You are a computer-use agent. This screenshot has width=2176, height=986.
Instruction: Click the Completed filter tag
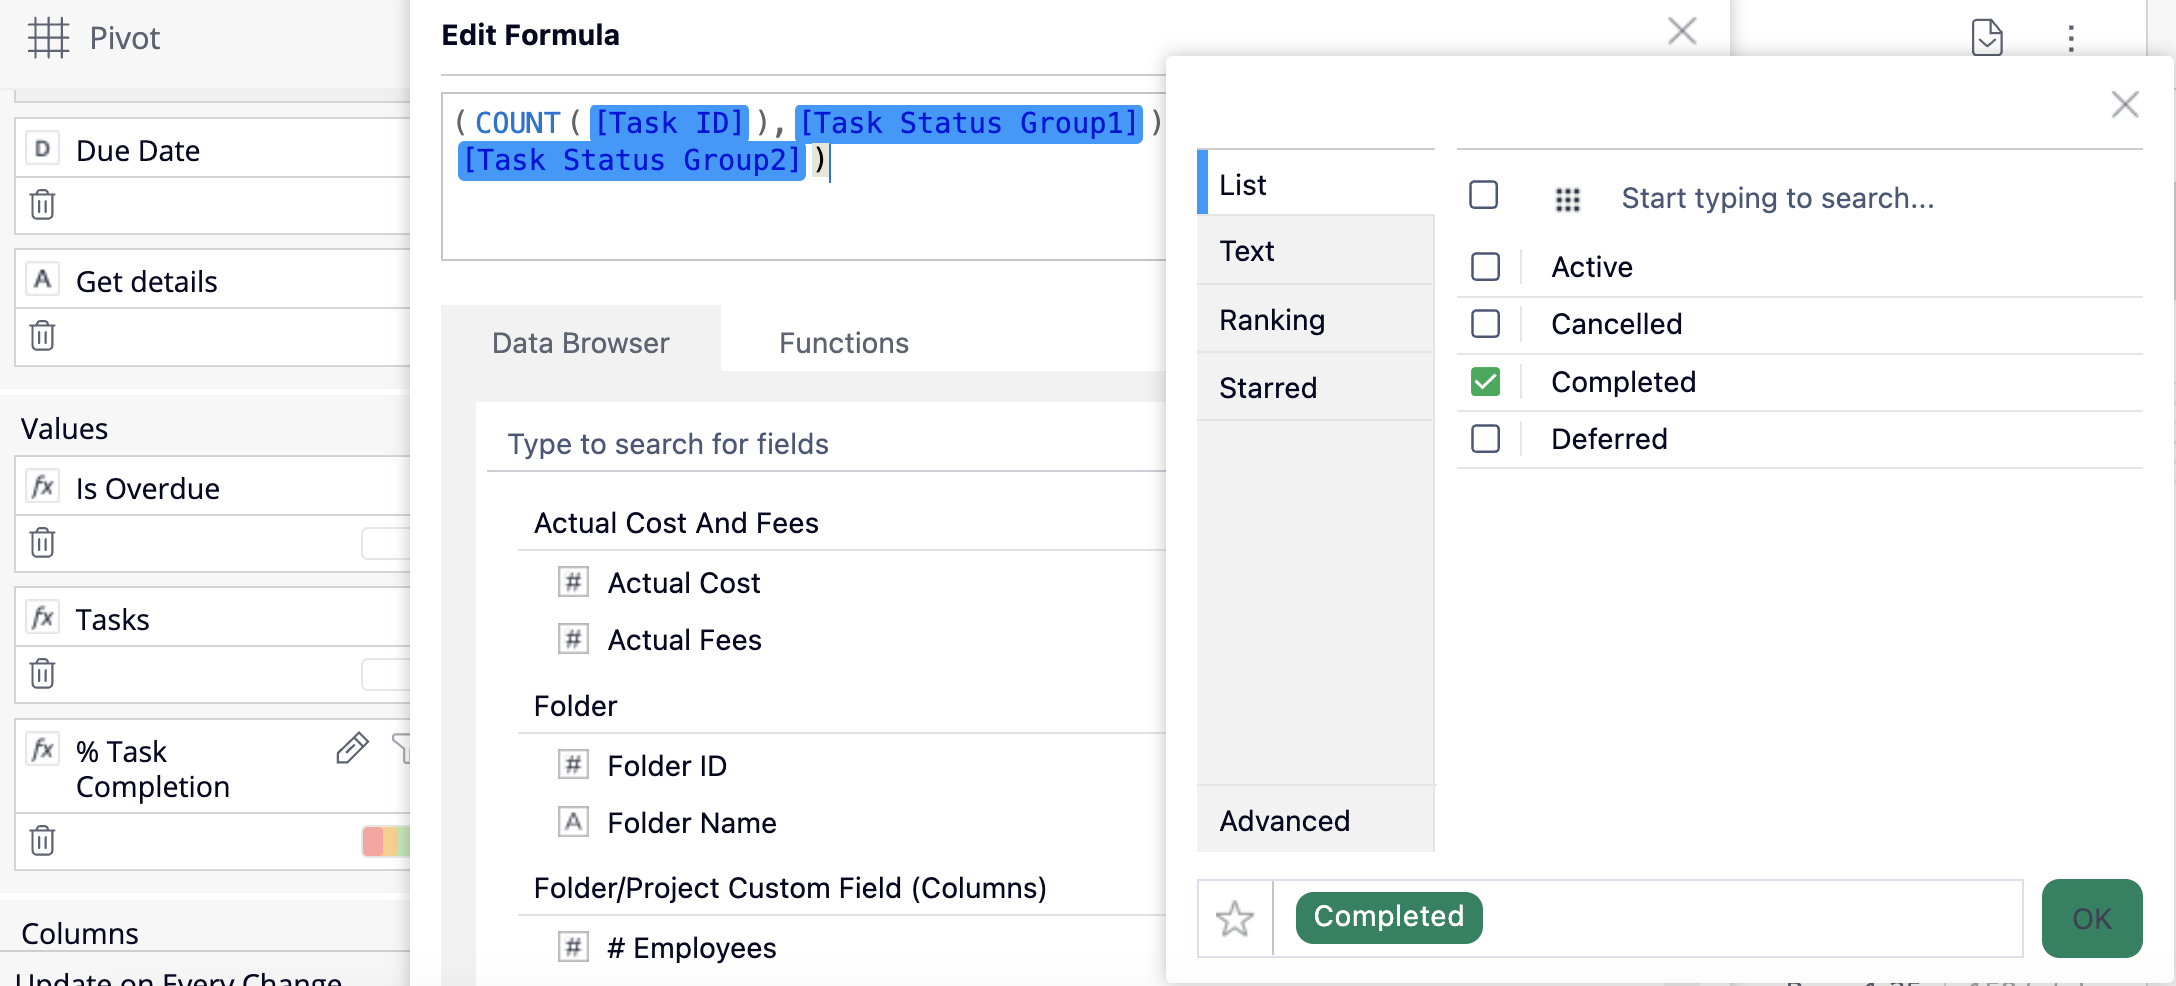[x=1389, y=917]
